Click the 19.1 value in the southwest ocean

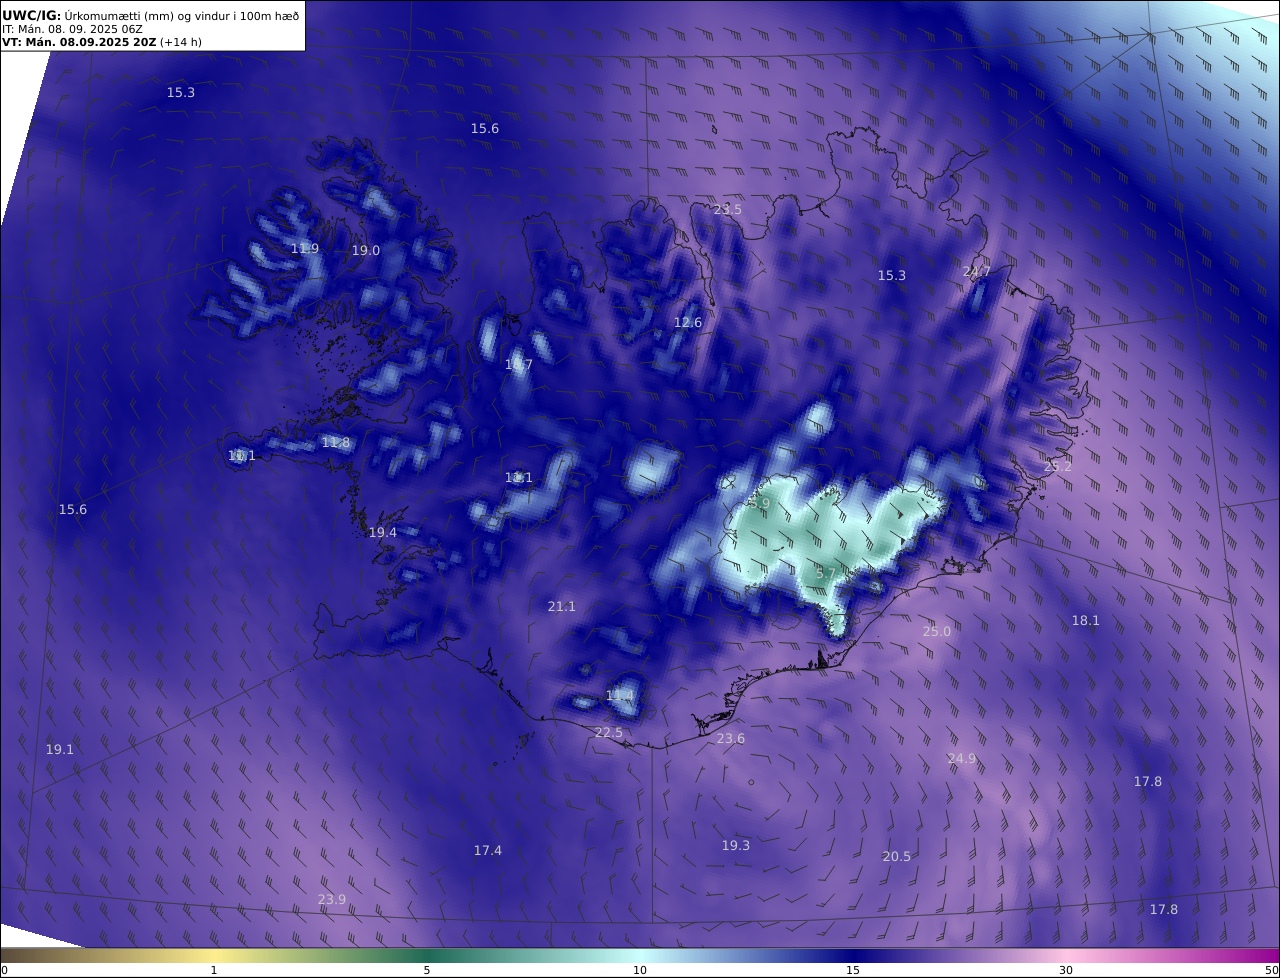point(60,750)
